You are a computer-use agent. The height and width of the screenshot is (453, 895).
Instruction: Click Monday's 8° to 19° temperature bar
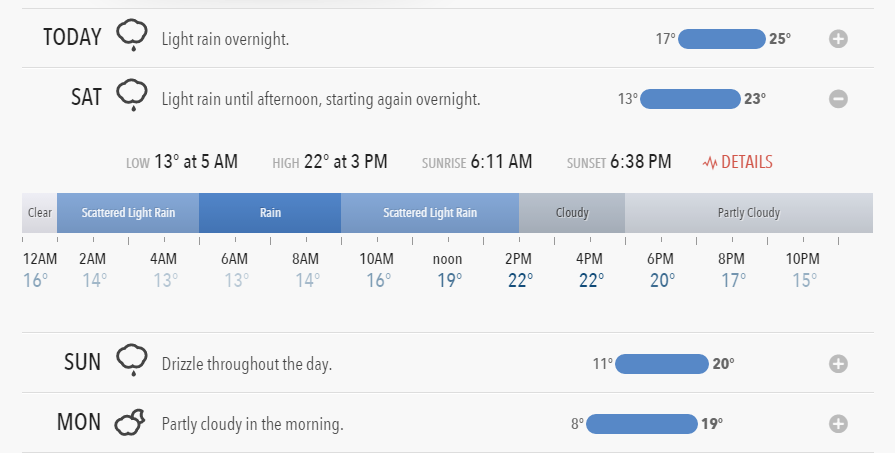click(642, 424)
